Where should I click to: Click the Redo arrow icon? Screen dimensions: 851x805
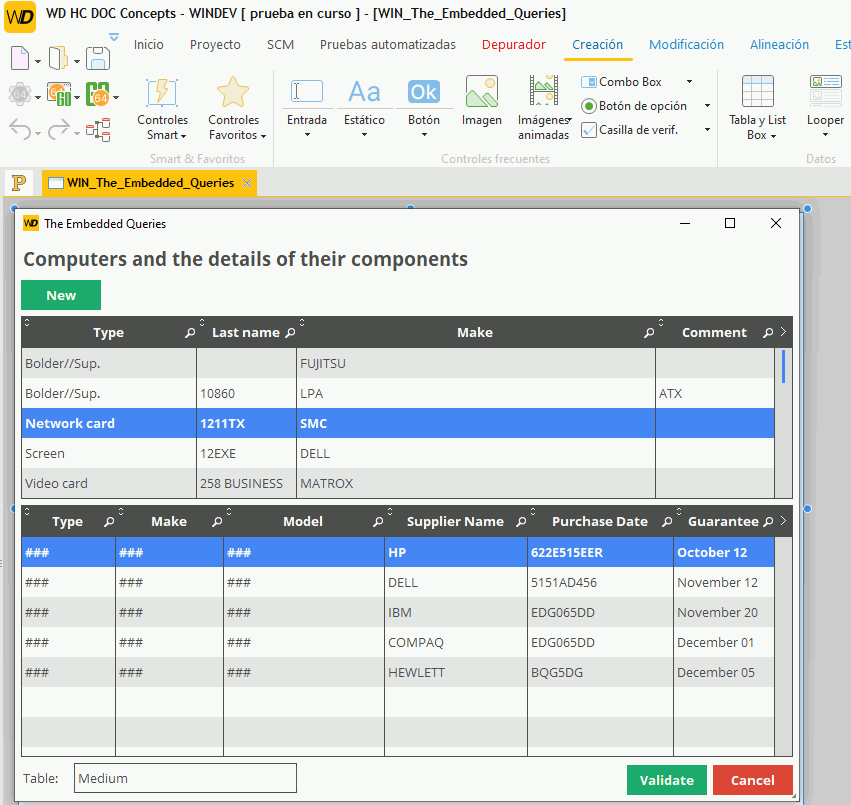pos(59,130)
